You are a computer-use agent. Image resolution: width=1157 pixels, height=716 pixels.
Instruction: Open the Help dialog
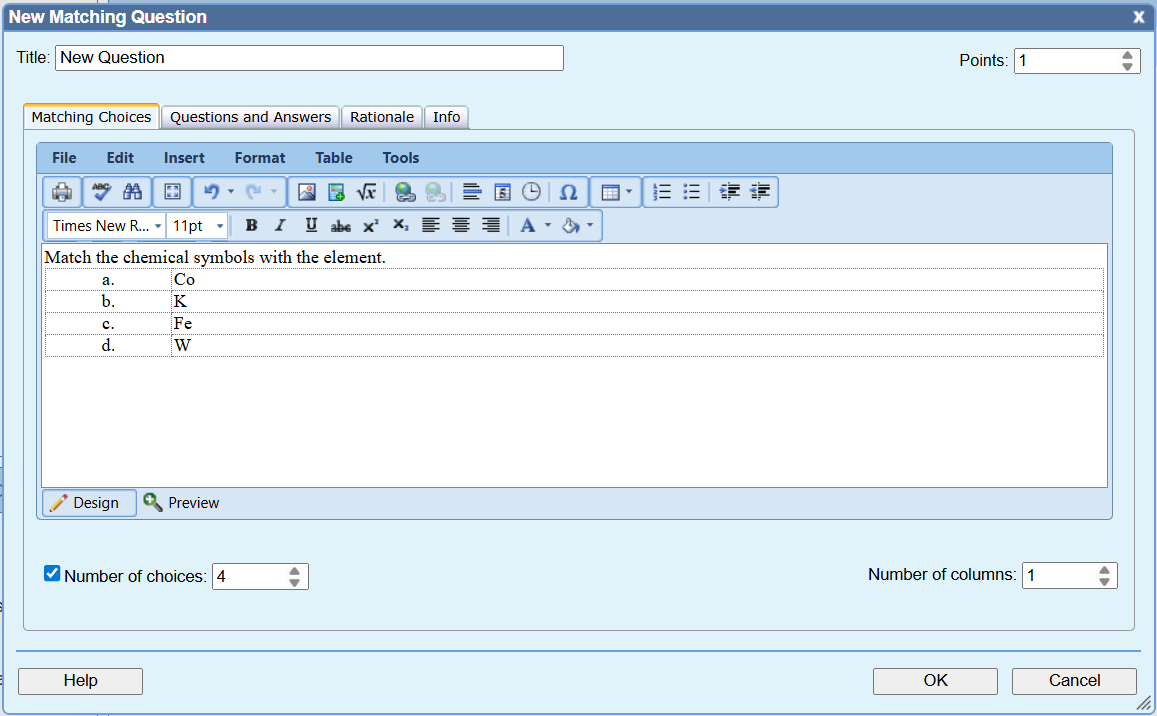pyautogui.click(x=80, y=680)
